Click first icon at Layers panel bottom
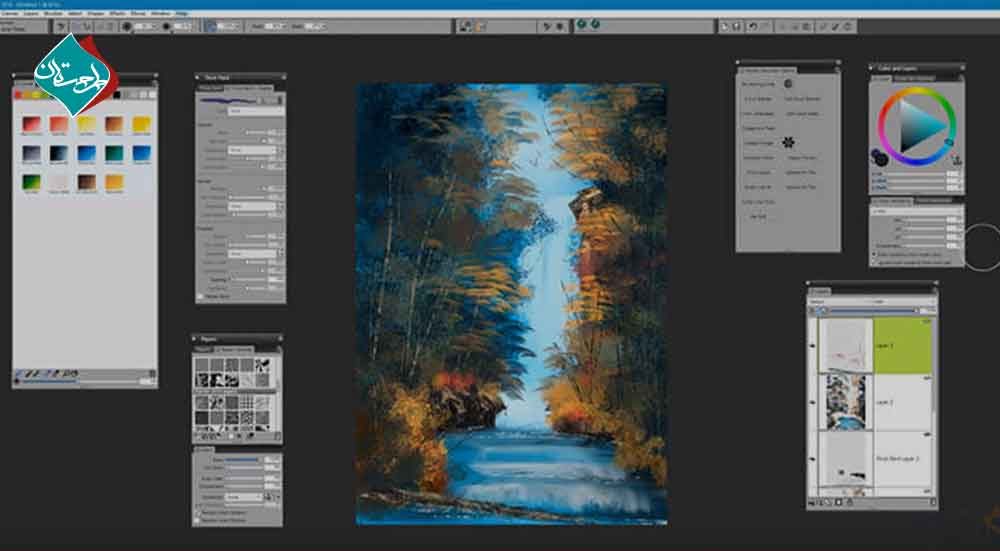This screenshot has height=551, width=1000. tap(813, 503)
